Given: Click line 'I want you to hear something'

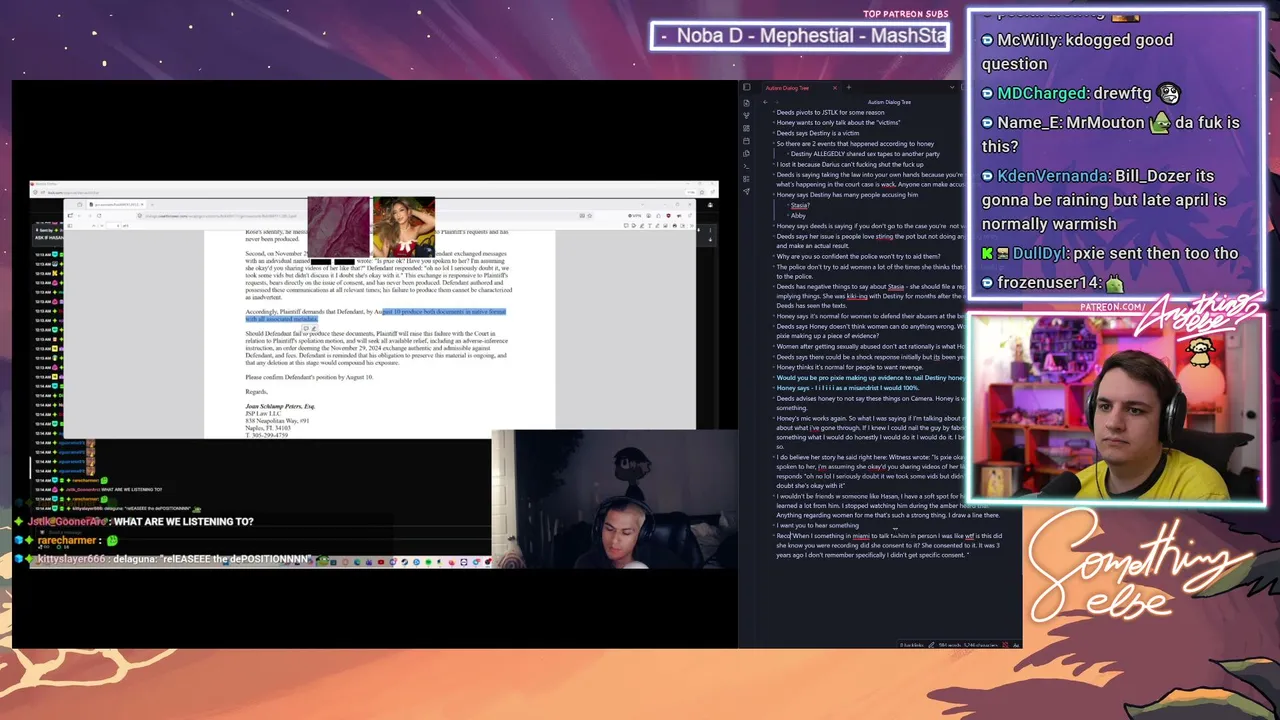Looking at the screenshot, I should coord(817,525).
